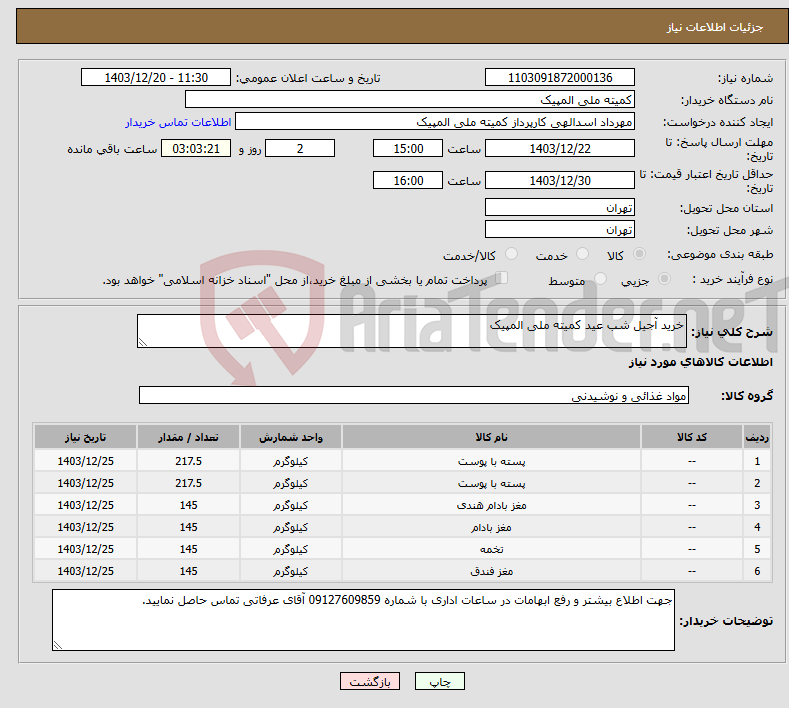Click the تاریخ نیاز column header

[x=86, y=437]
